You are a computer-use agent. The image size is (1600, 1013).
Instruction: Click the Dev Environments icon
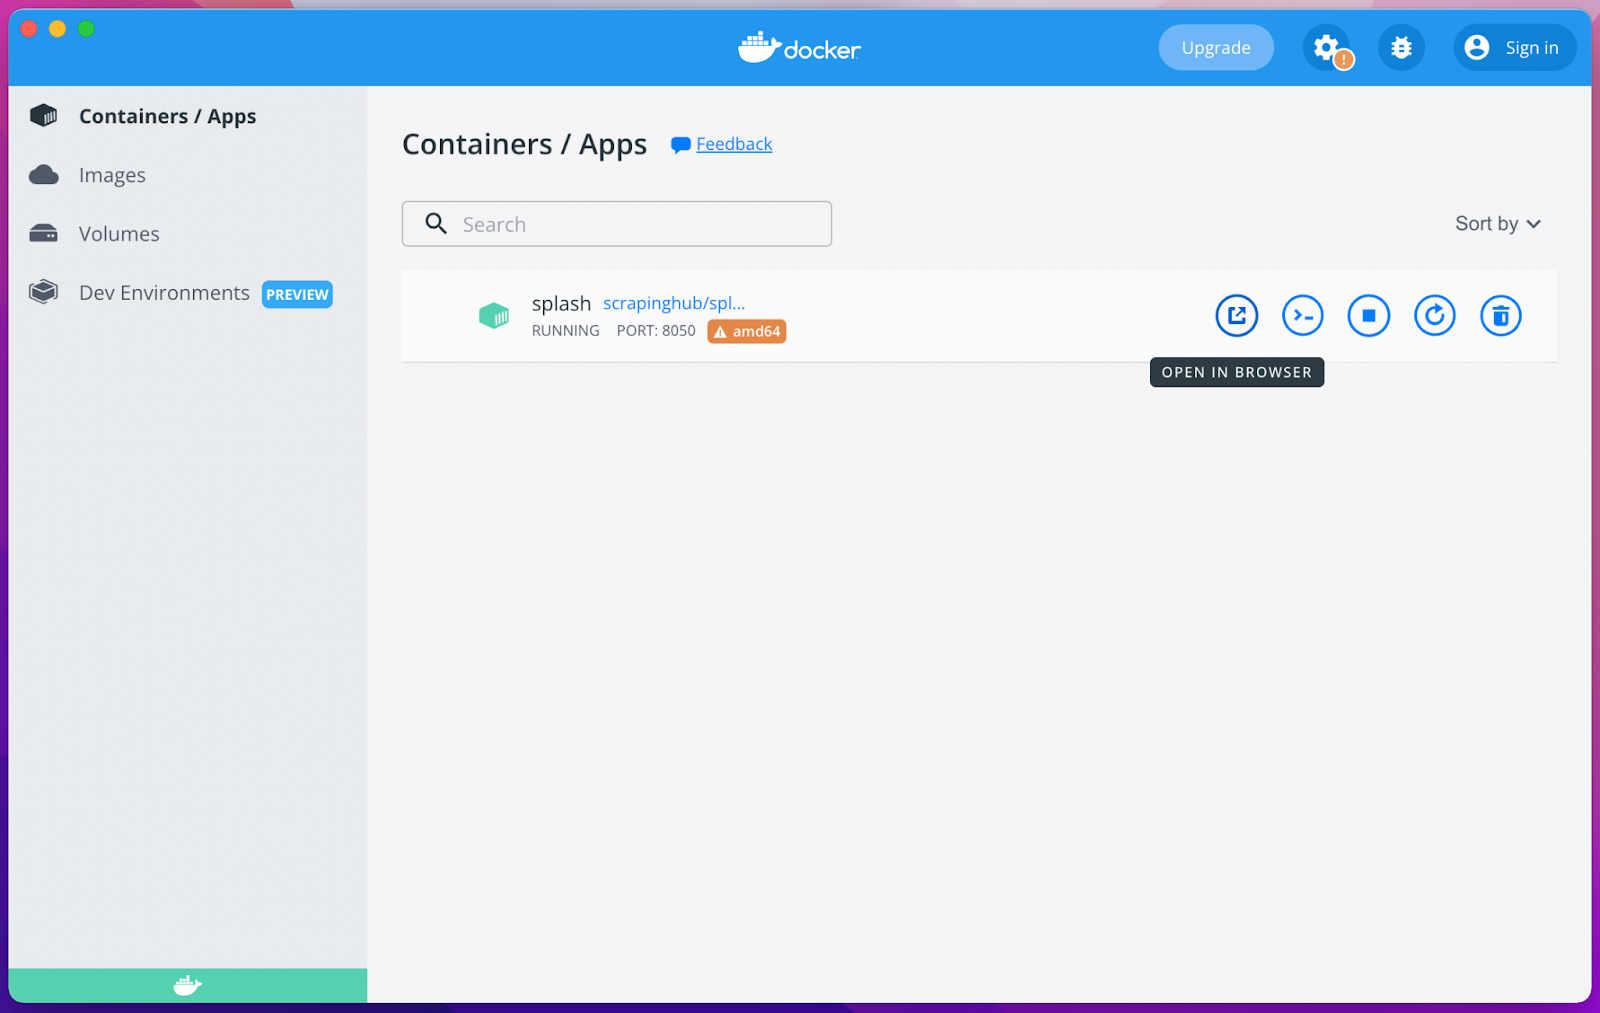(x=44, y=292)
